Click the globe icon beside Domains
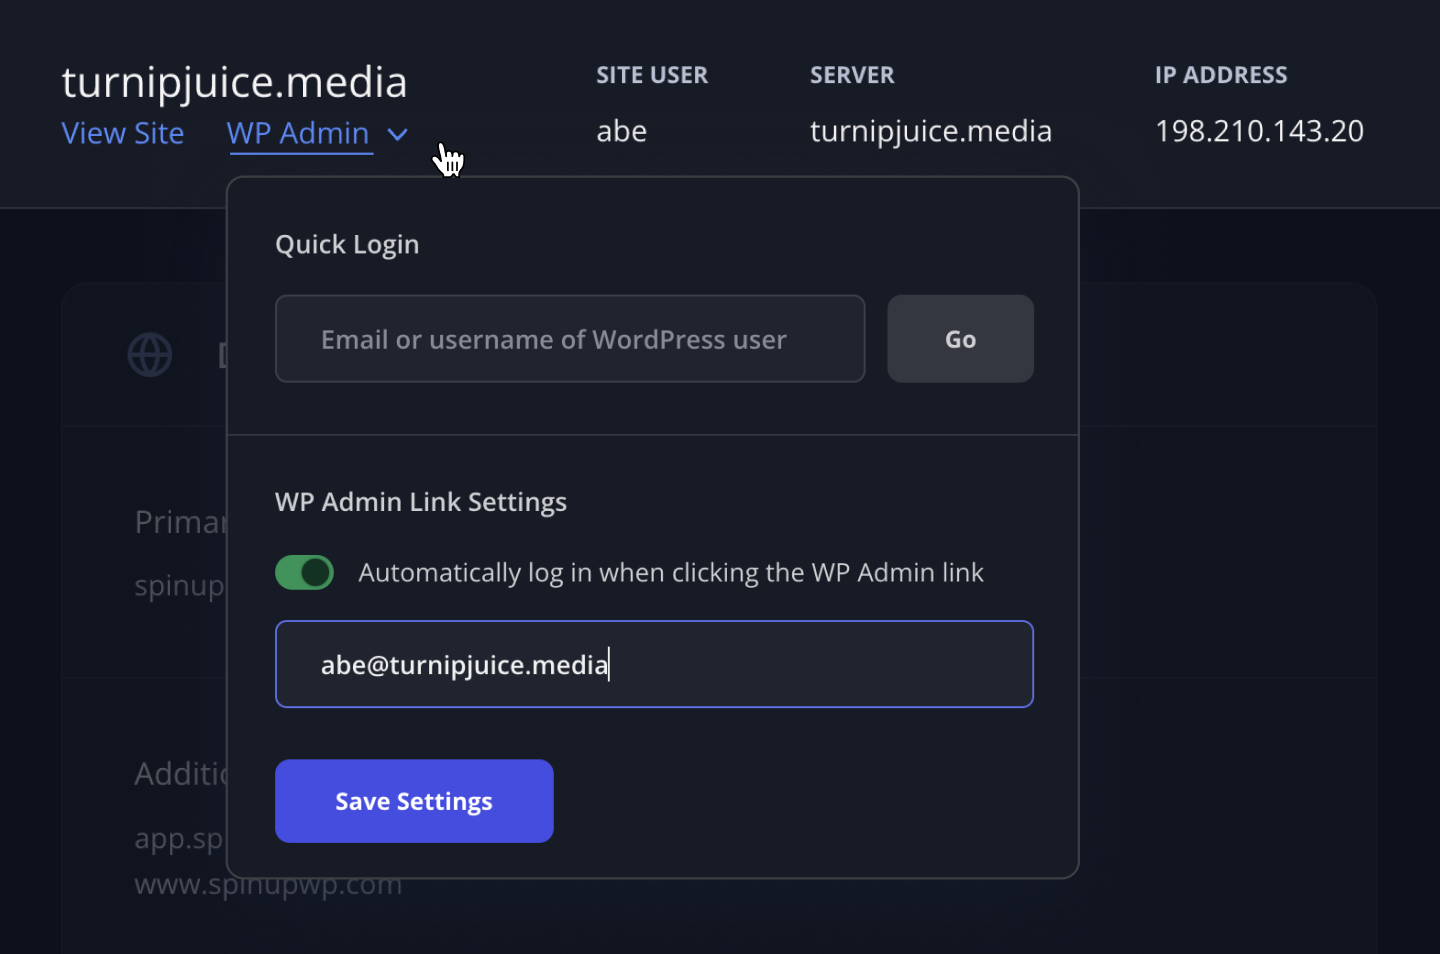 (149, 354)
